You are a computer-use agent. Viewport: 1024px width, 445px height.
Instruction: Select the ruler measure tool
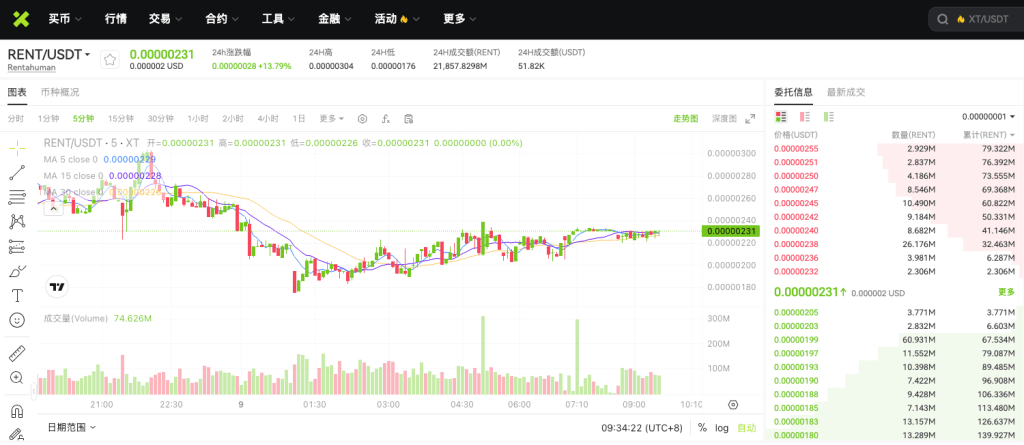tap(18, 354)
